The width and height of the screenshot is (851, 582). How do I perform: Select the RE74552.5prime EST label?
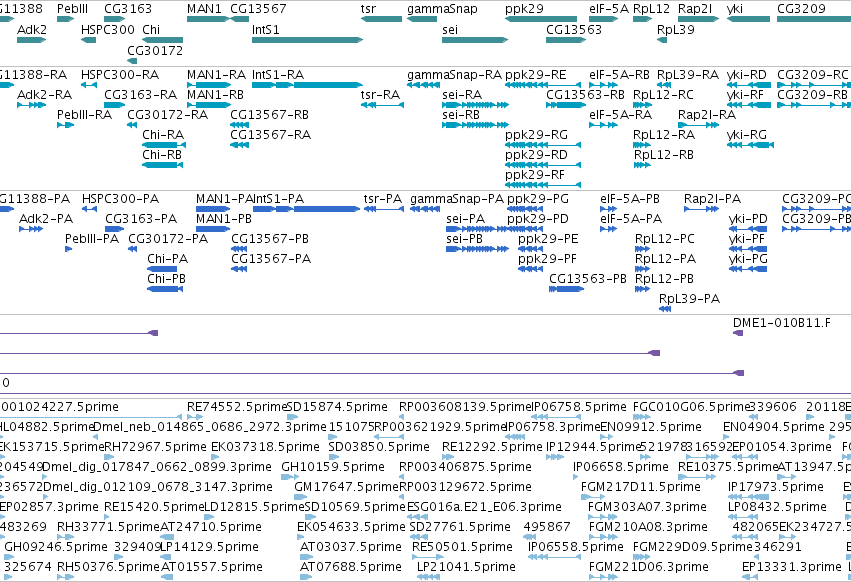pos(237,407)
